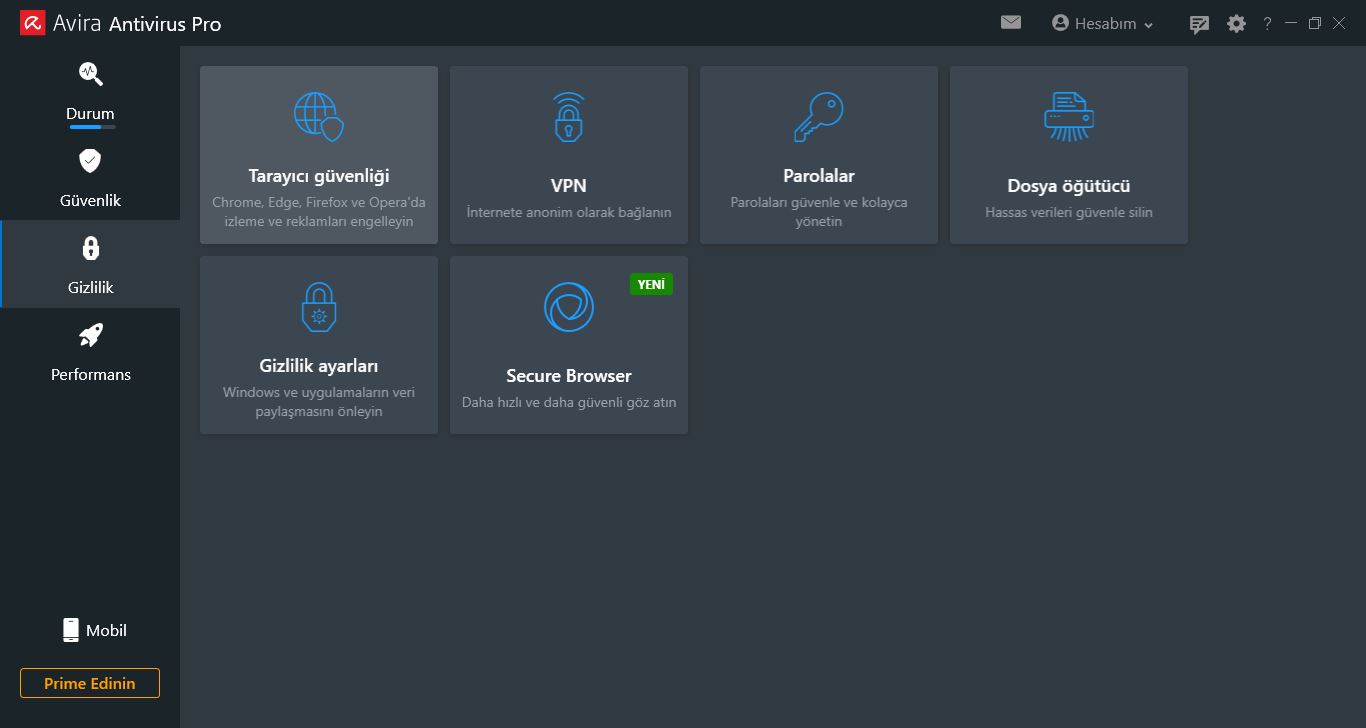Click the Dosya öğütücü shredder icon
Screen dimensions: 1366x728
click(1069, 117)
